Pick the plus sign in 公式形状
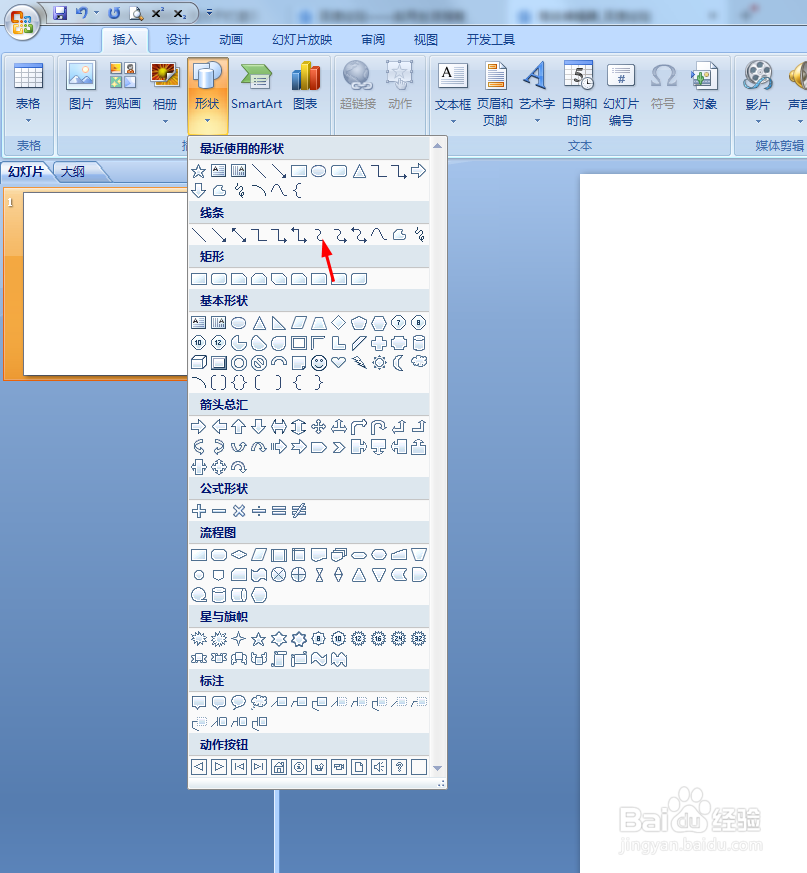Image resolution: width=807 pixels, height=873 pixels. (x=199, y=511)
